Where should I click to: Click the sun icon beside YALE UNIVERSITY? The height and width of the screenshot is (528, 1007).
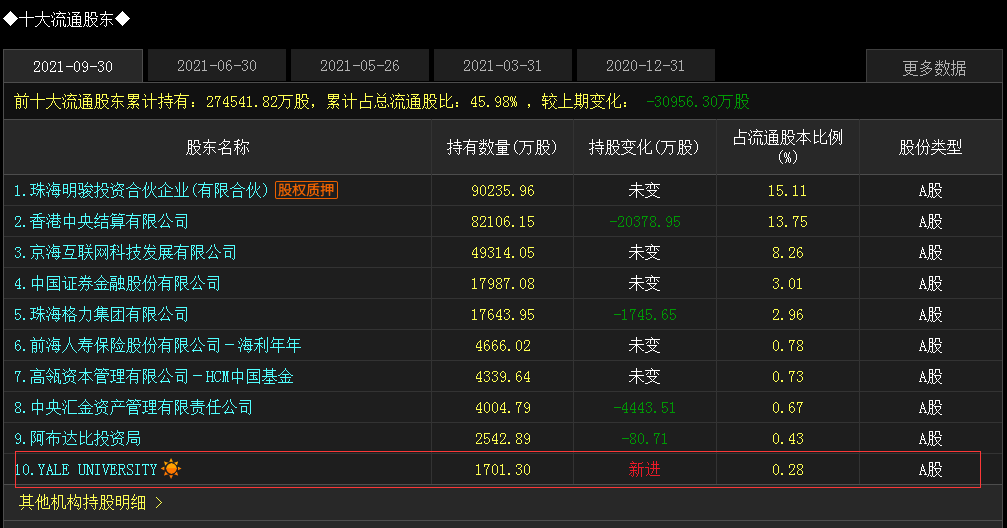coord(171,469)
